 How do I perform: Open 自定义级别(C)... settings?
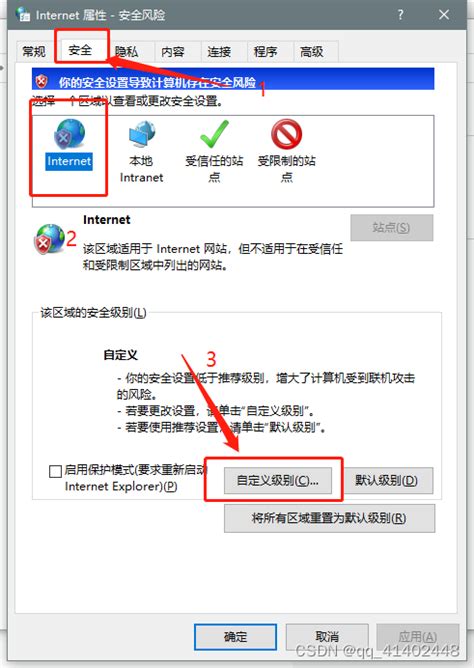click(x=278, y=481)
